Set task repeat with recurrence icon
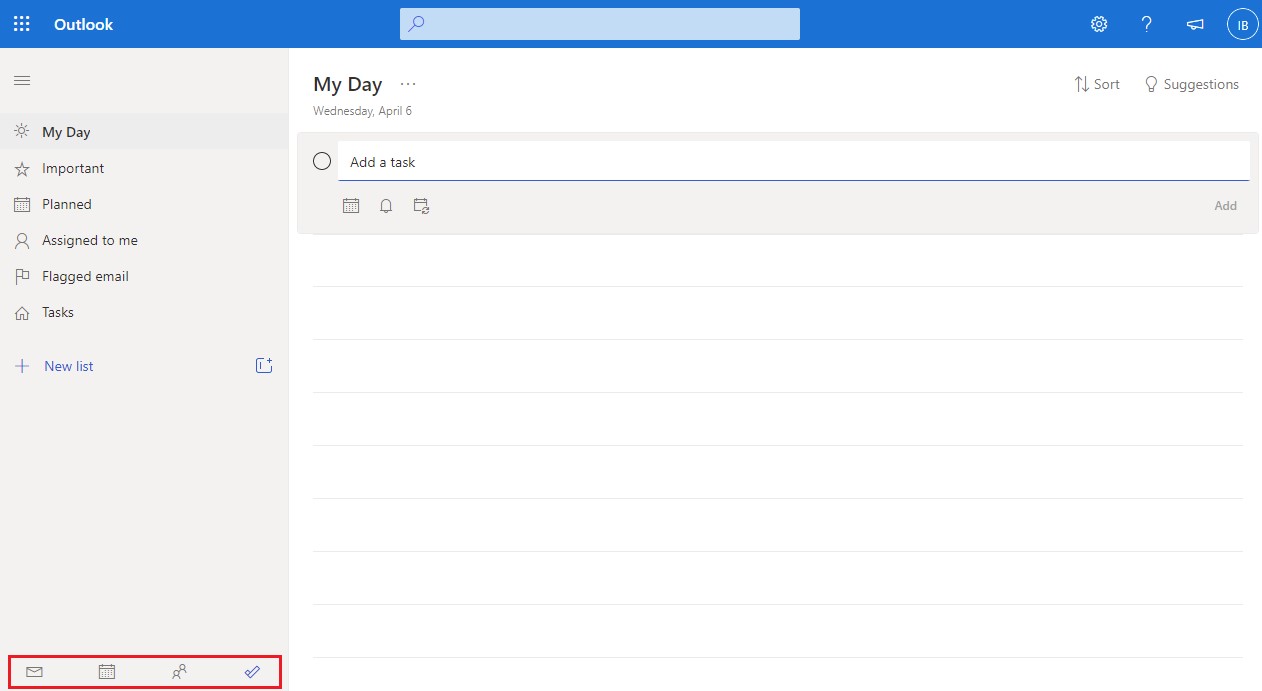The image size is (1262, 691). coord(422,206)
